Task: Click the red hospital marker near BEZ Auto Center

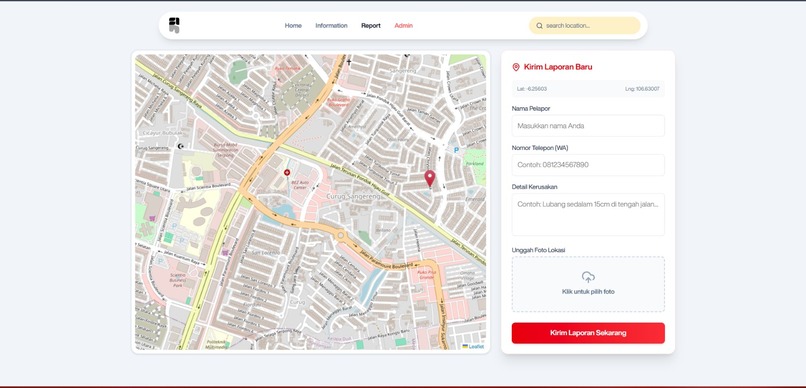Action: click(x=287, y=173)
